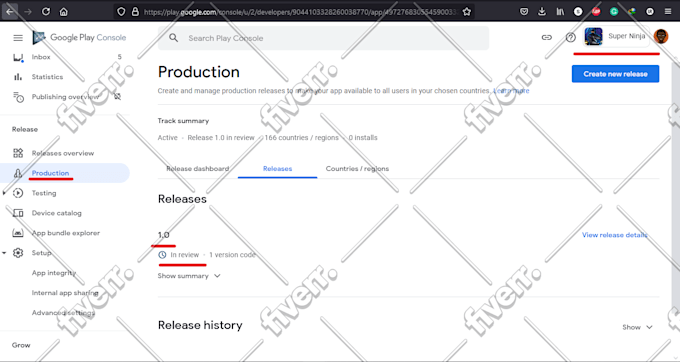Open help via the question mark icon
The image size is (680, 362).
coord(570,38)
